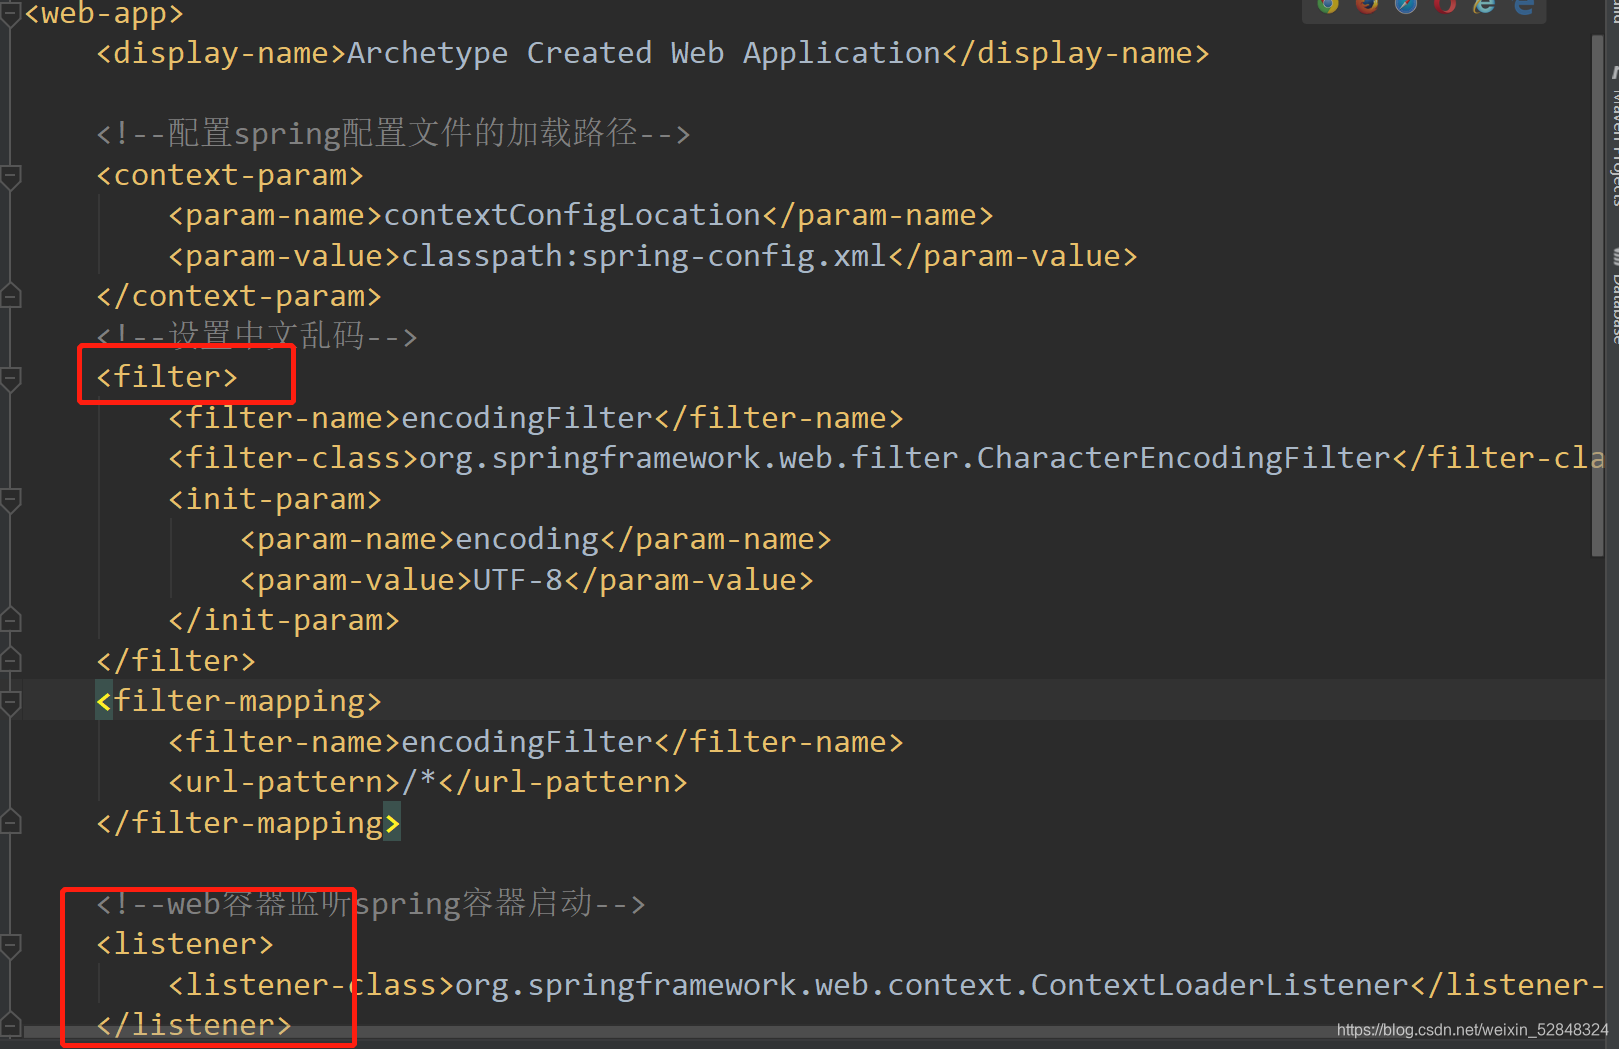This screenshot has width=1619, height=1049.
Task: Place cursor in display-name Archetype Created line
Action: [652, 53]
